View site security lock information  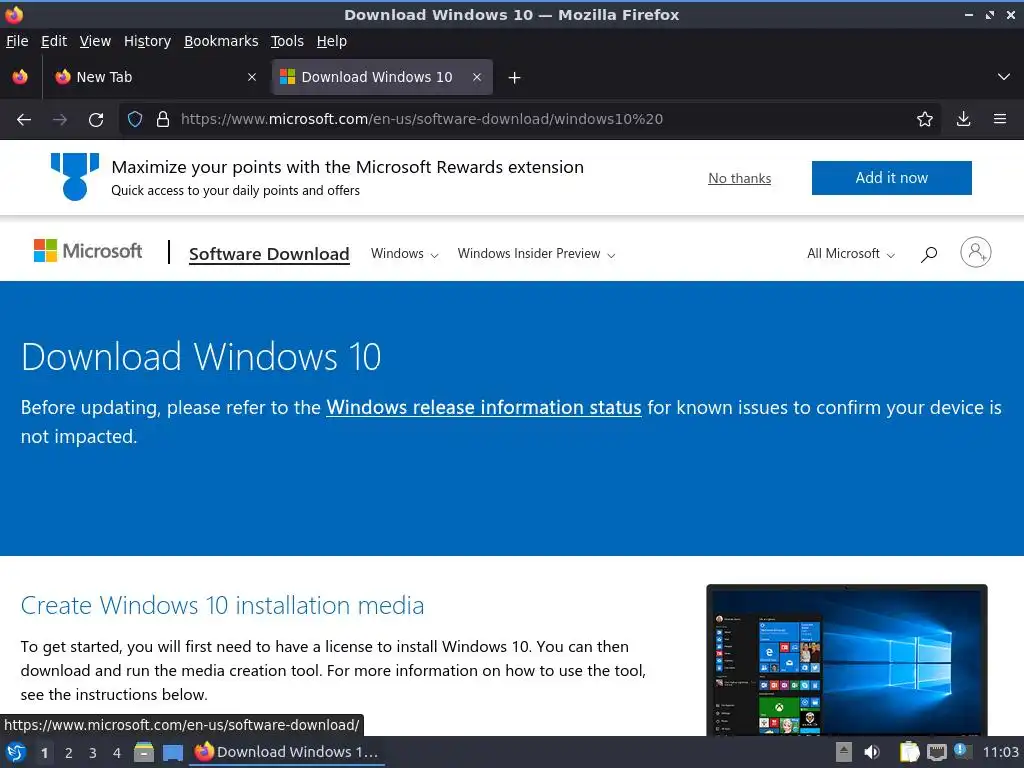click(163, 119)
